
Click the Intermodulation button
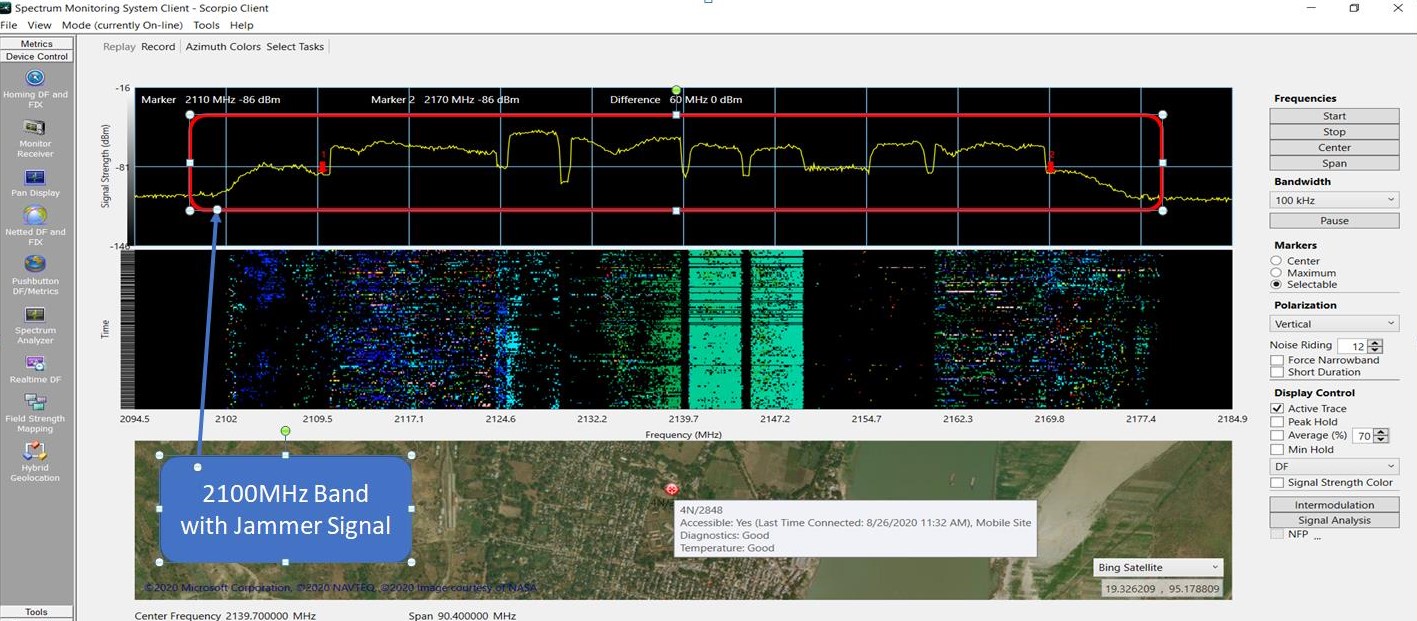point(1334,505)
